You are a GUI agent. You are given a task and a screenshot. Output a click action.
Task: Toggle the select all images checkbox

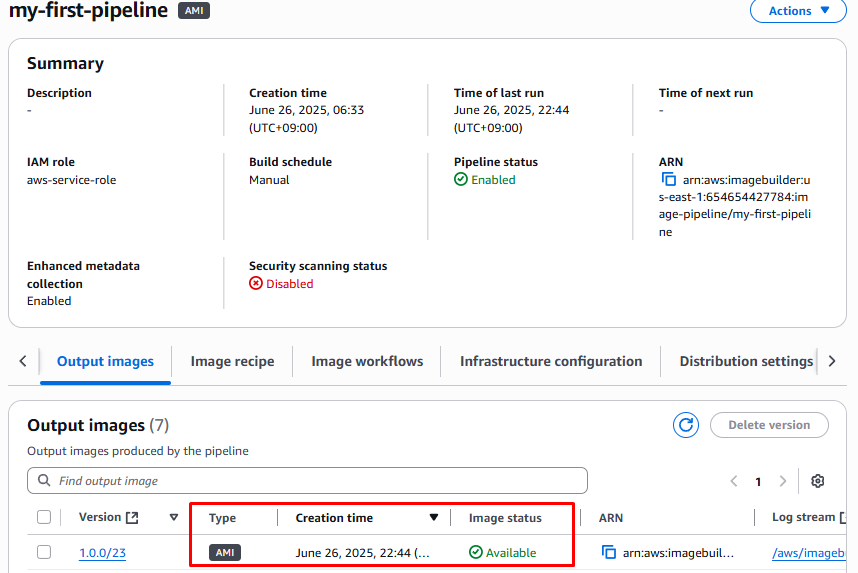(44, 518)
